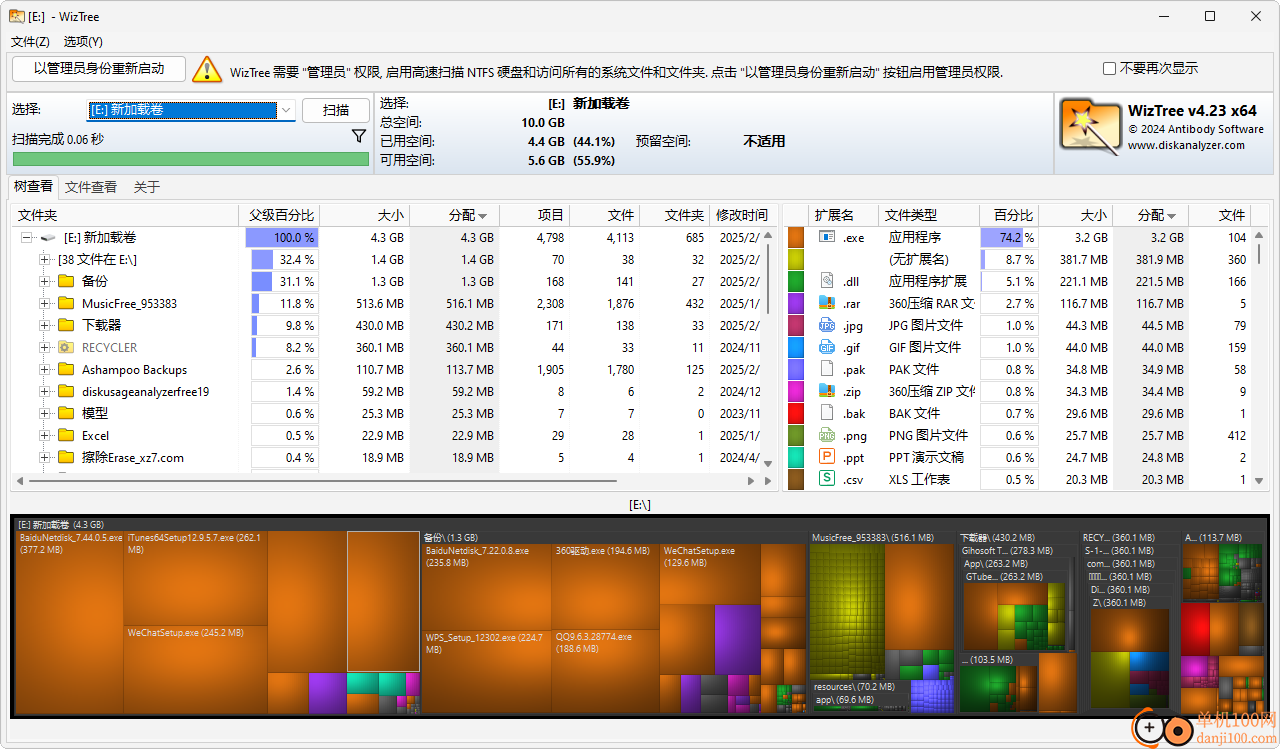This screenshot has height=749, width=1280.
Task: Switch to the 文件查看 tab
Action: [x=91, y=187]
